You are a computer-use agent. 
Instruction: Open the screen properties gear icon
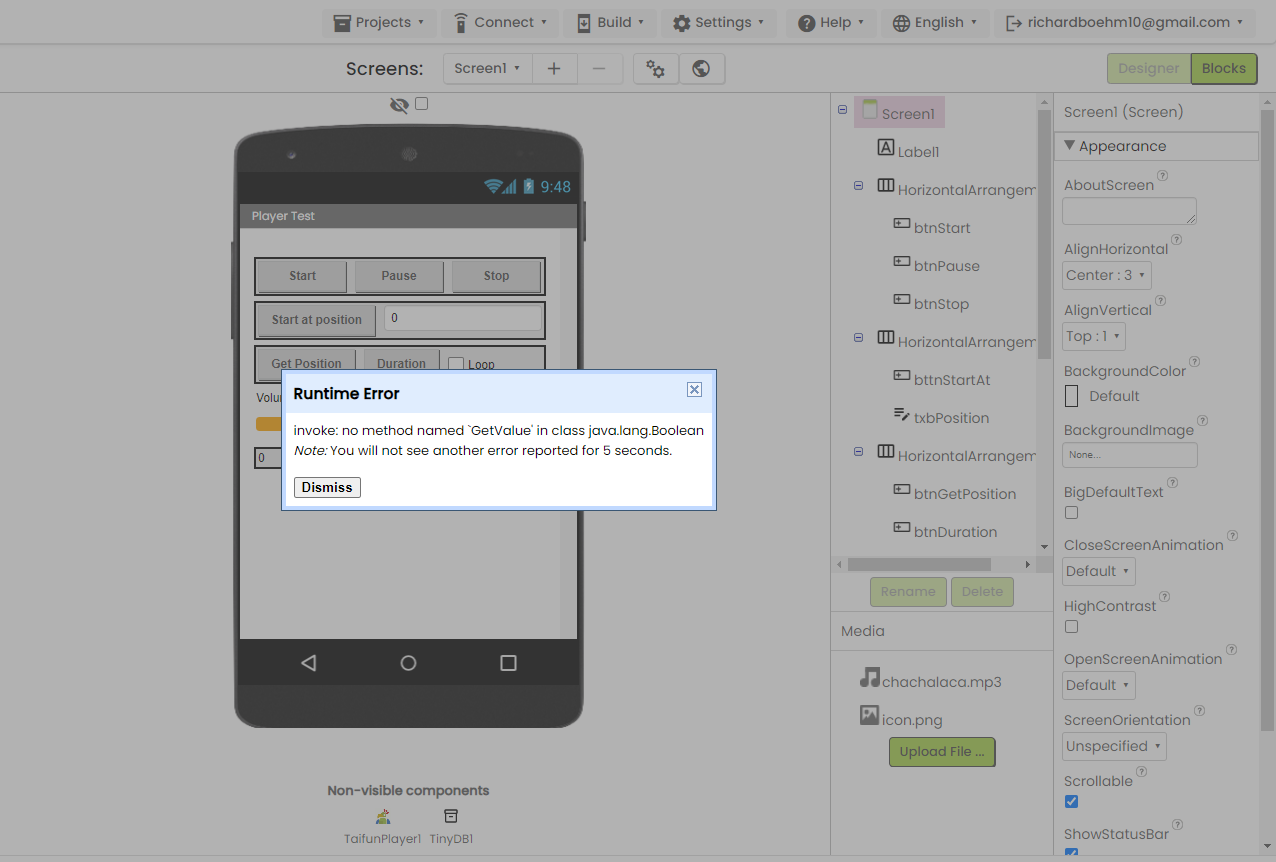655,68
